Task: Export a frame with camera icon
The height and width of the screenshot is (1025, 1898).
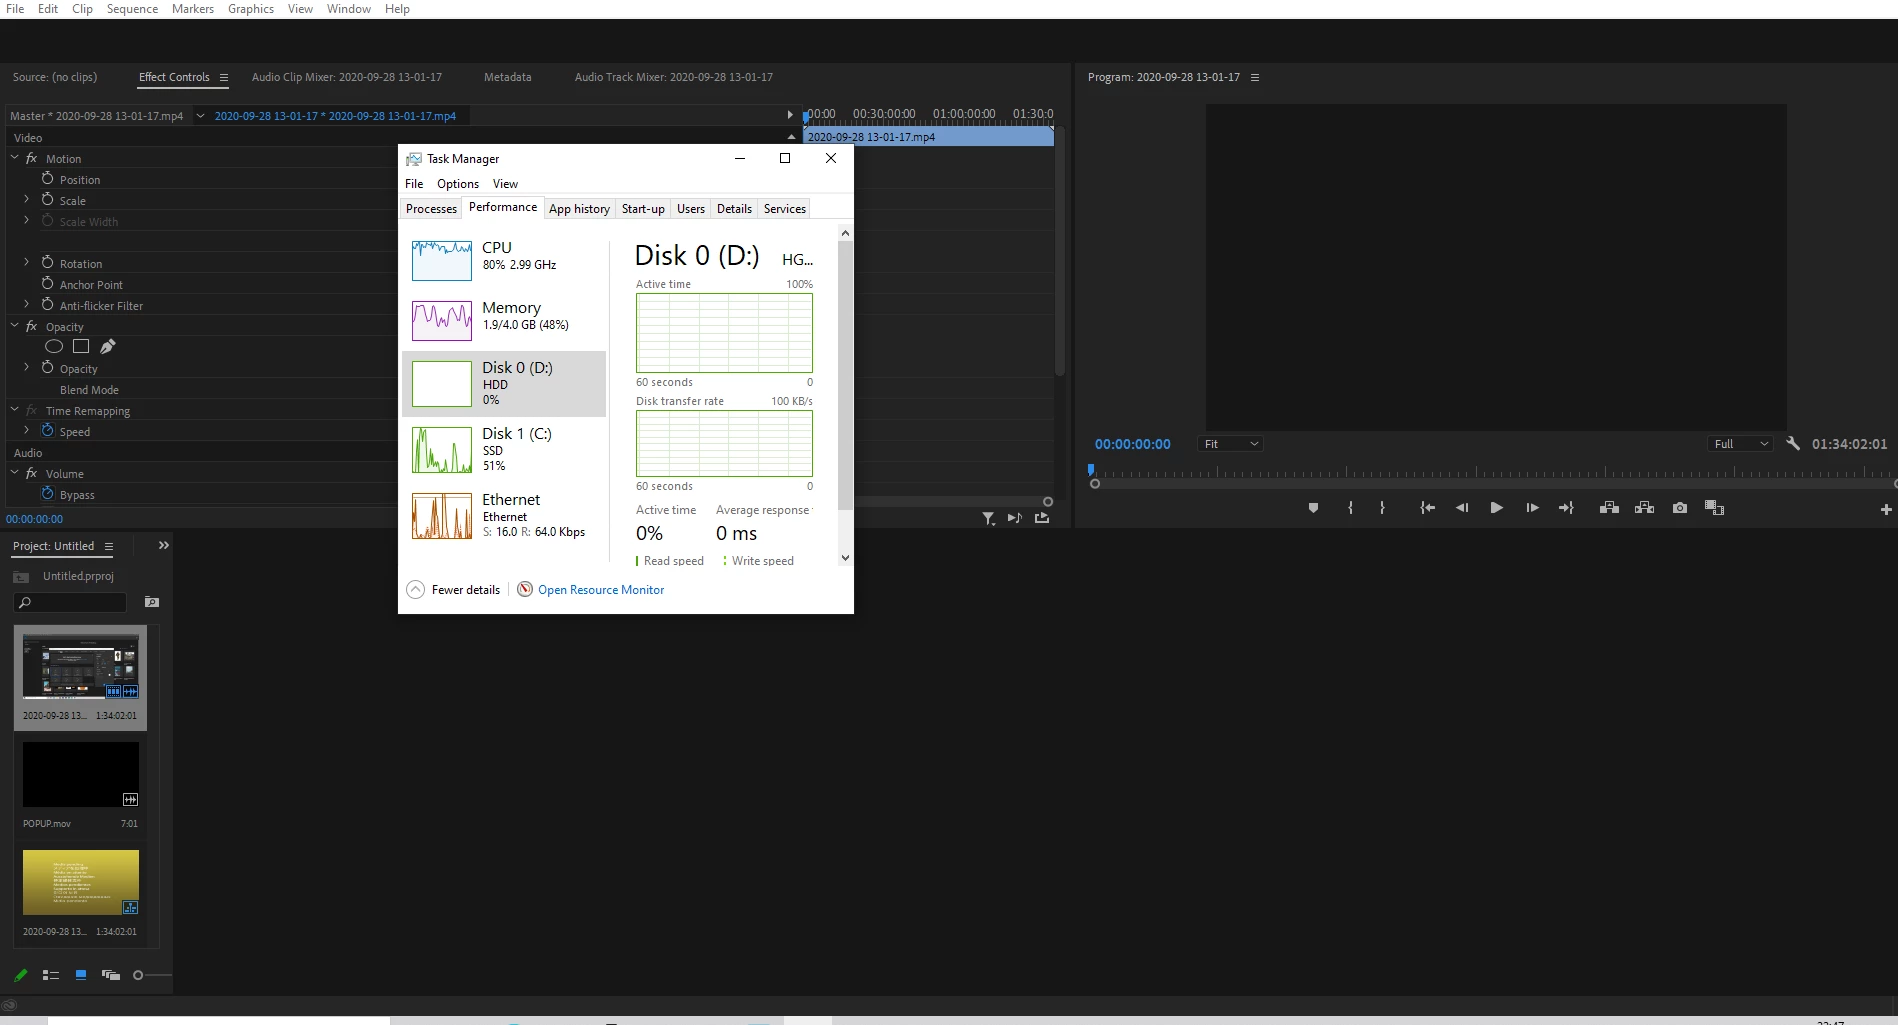Action: (1680, 508)
